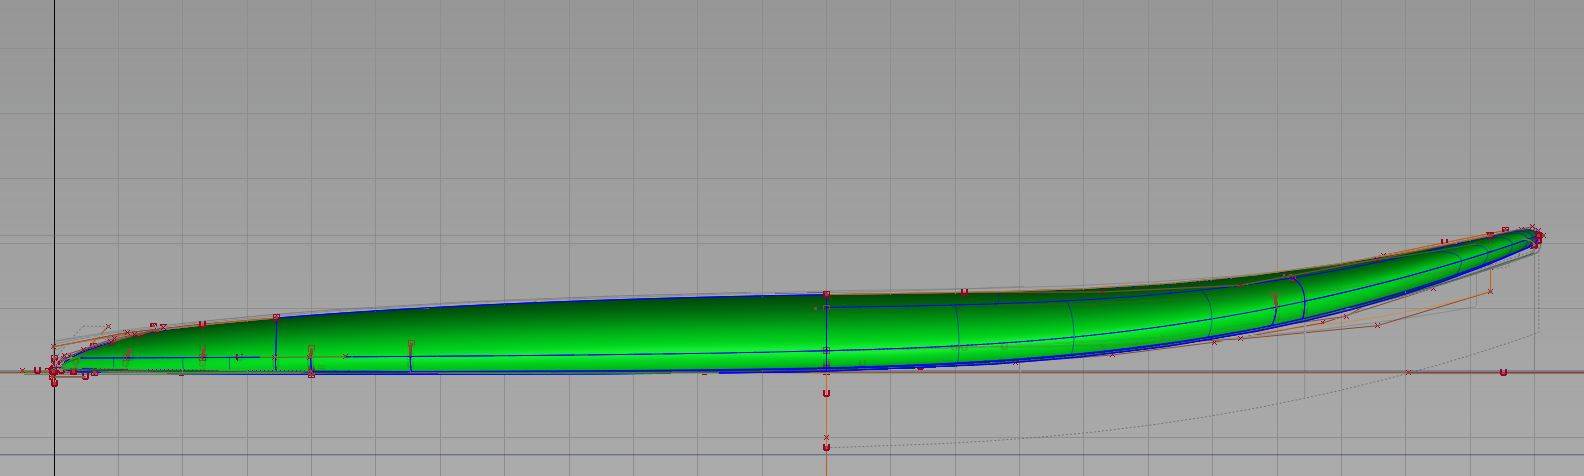Select the U marker on the baseline near the right end
Viewport: 1584px width, 476px height.
coord(1503,372)
